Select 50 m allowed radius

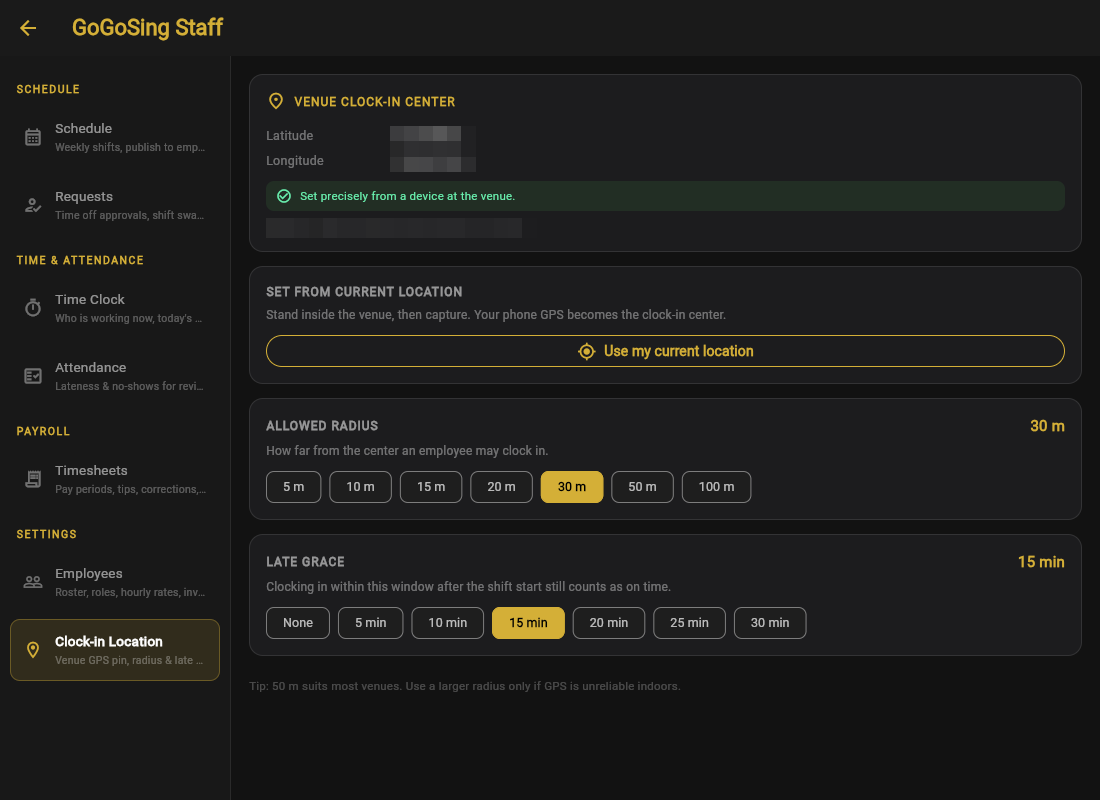pos(643,487)
